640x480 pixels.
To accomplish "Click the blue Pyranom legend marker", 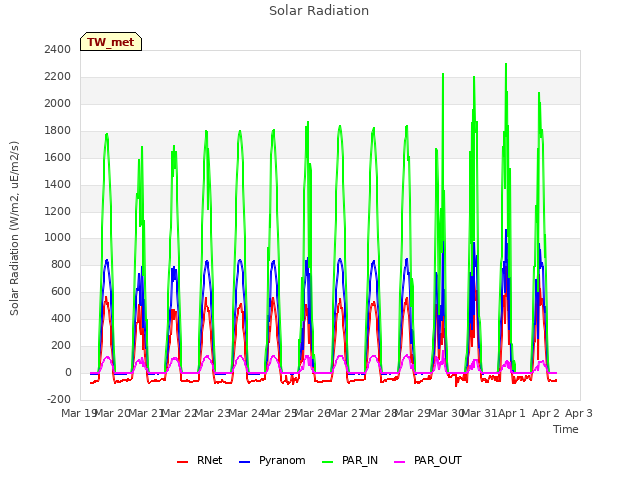I will tap(244, 462).
